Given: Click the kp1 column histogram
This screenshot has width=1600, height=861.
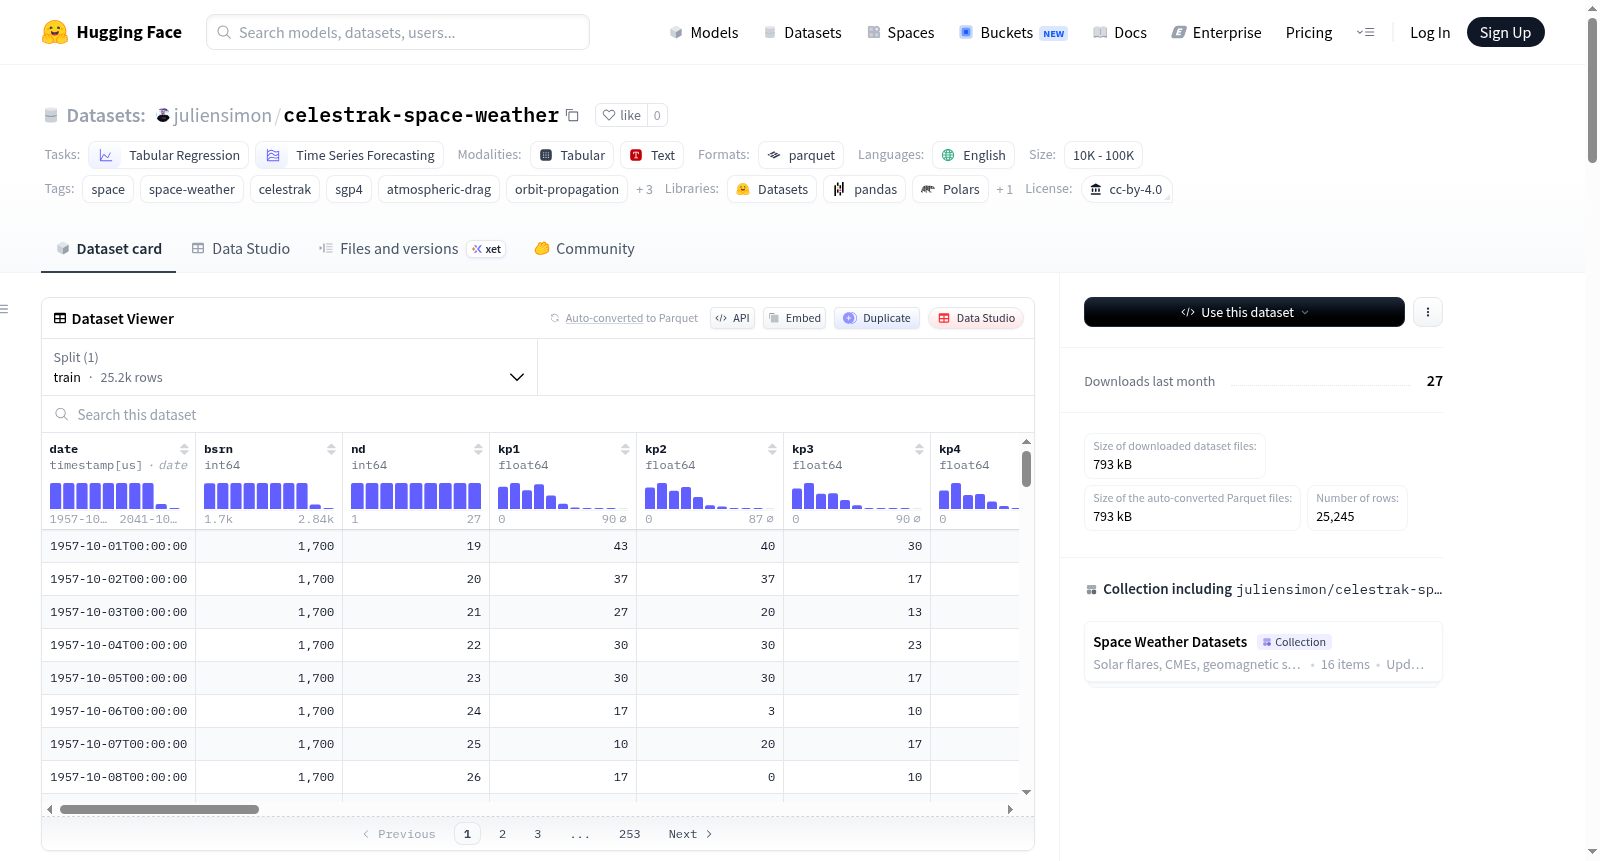Looking at the screenshot, I should coord(562,496).
